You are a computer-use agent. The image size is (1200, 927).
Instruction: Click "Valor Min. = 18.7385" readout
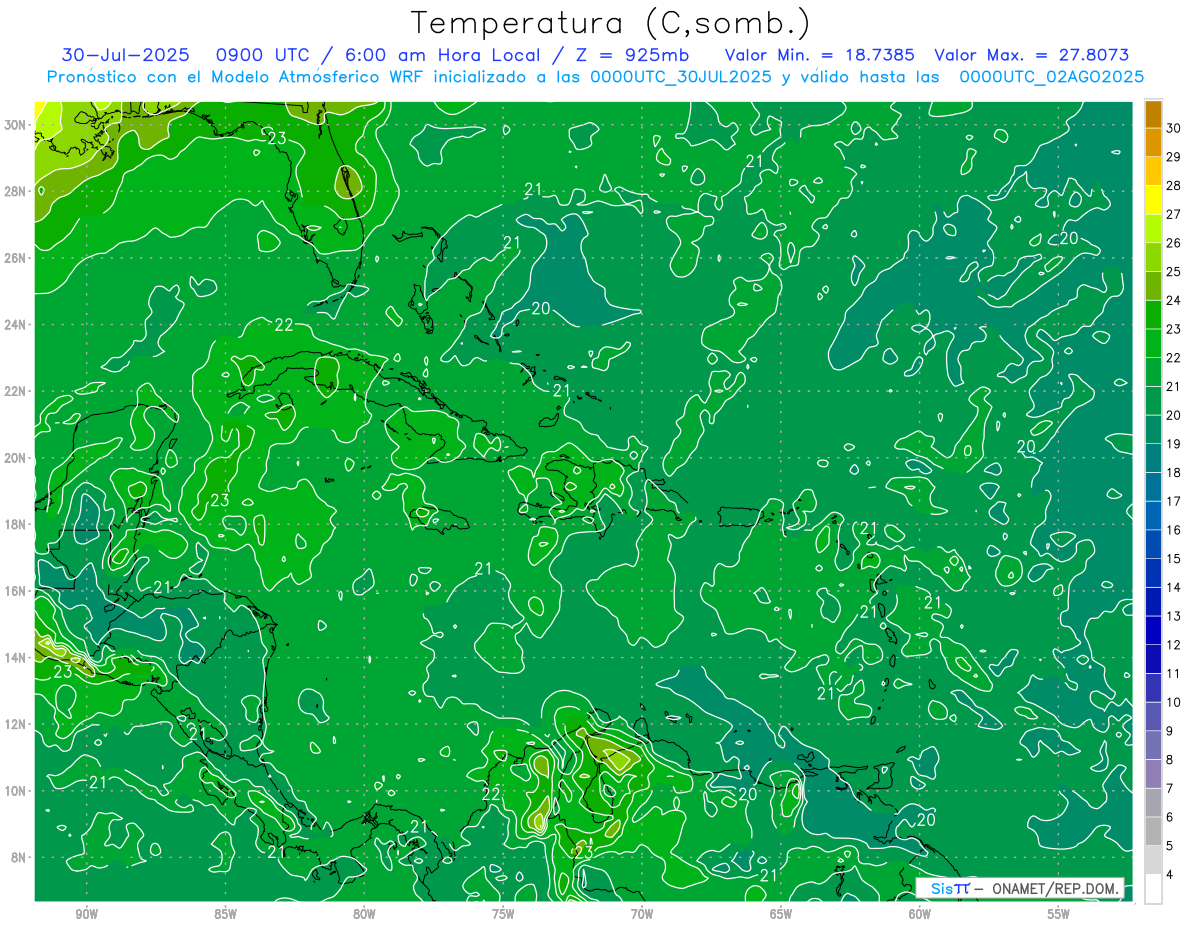(x=820, y=55)
